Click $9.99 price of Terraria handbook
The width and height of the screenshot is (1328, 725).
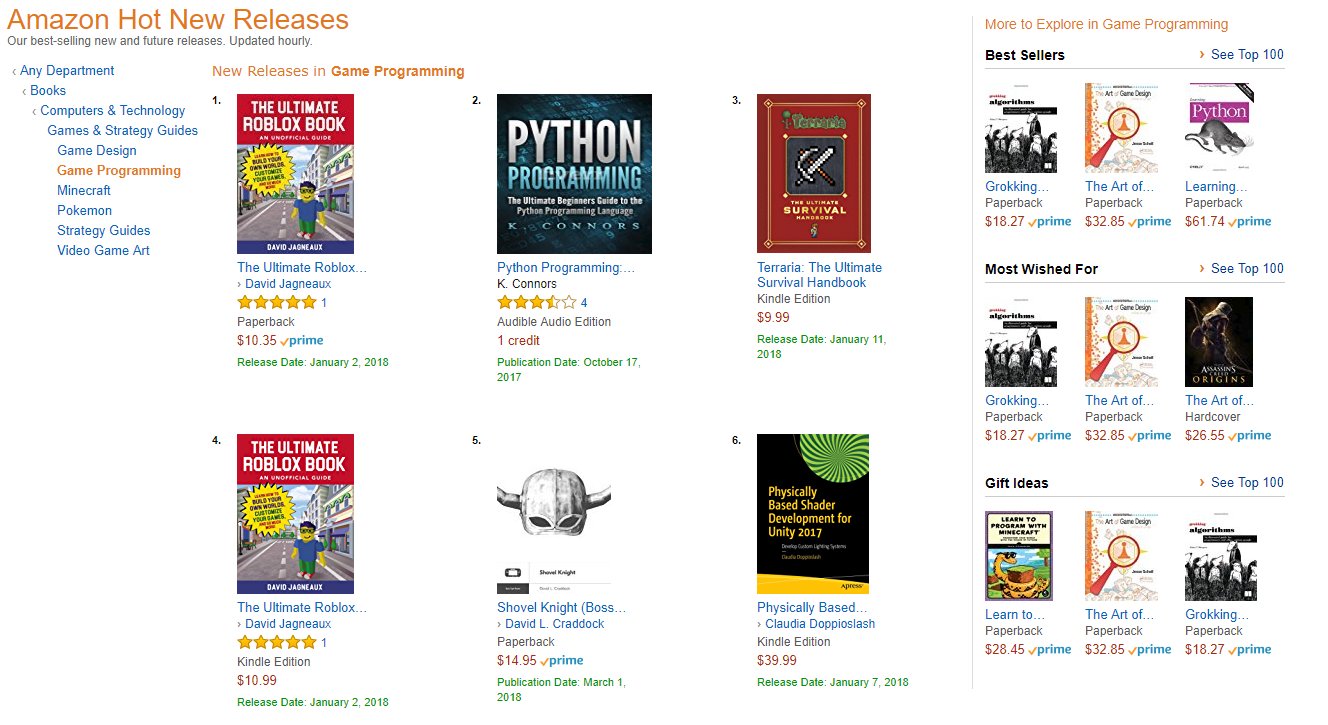pos(773,318)
